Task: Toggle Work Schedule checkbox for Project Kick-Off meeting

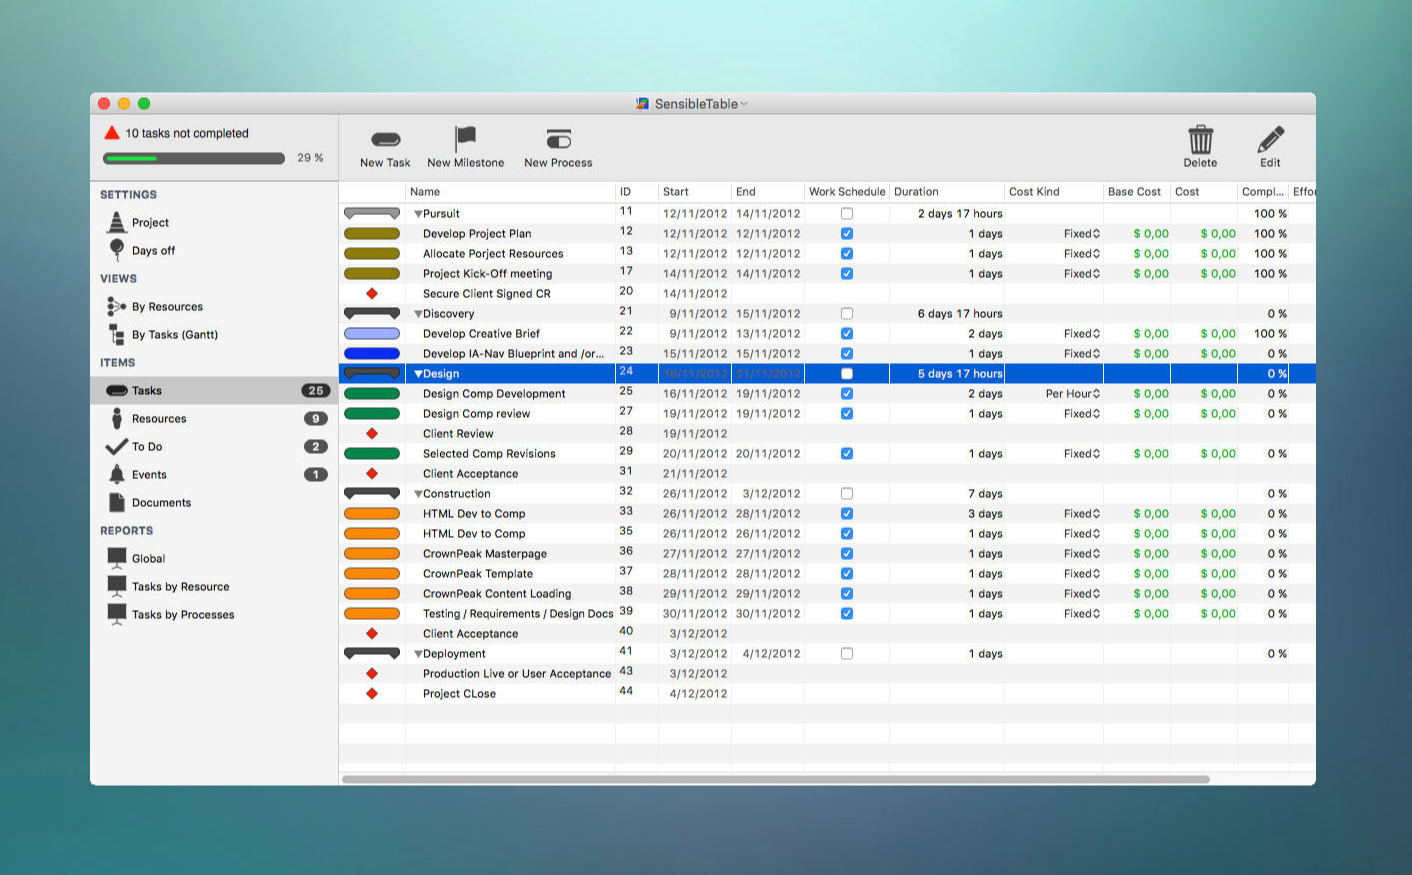Action: (x=847, y=273)
